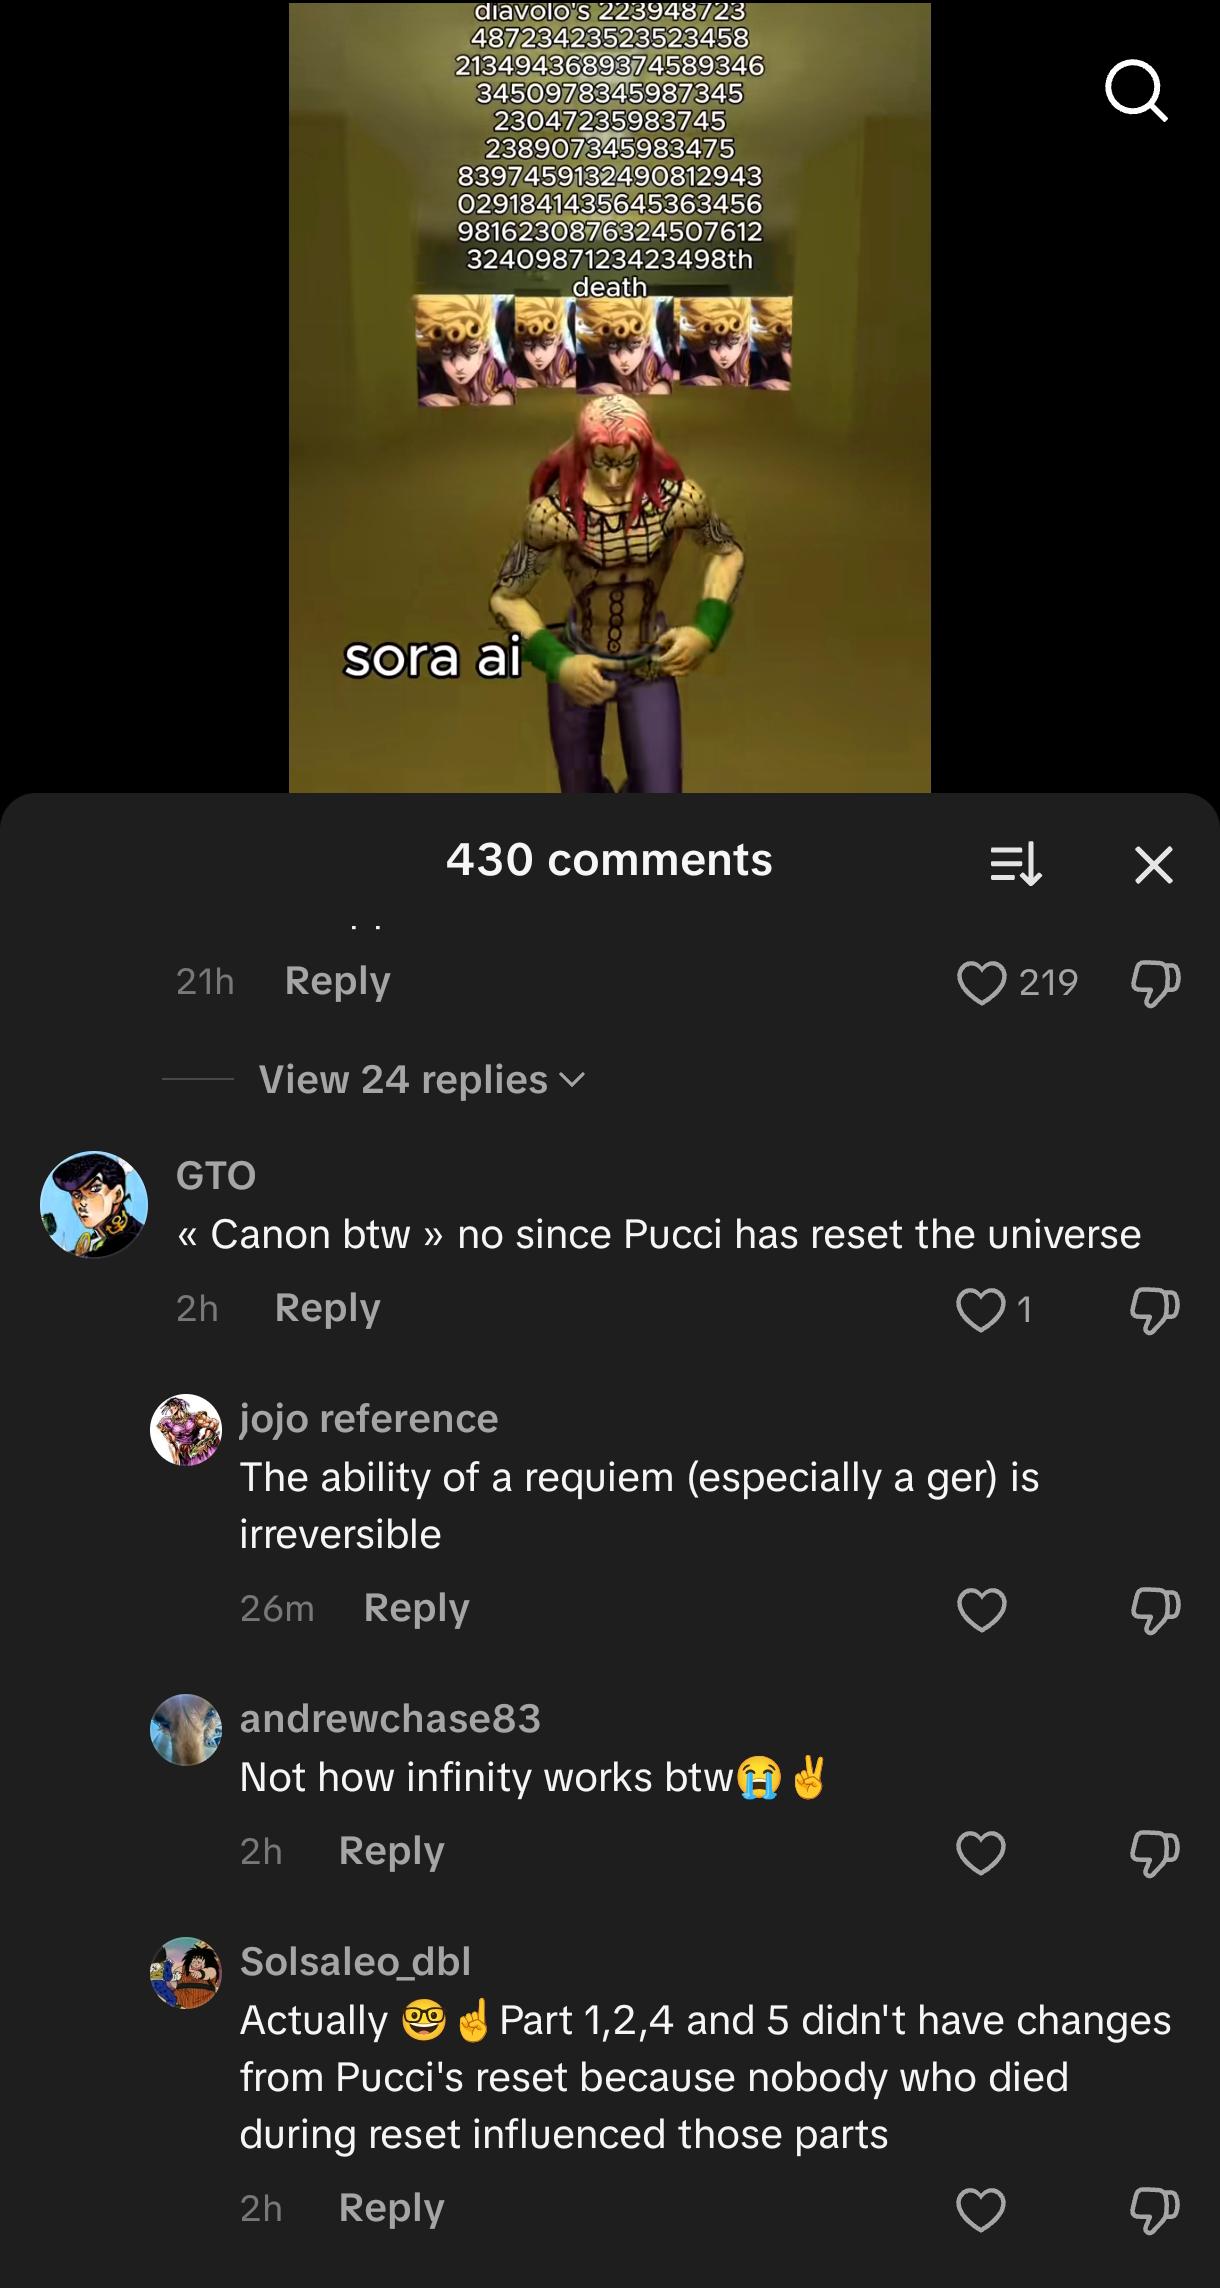Open jojo reference's avatar
1220x2288 pixels.
(186, 1430)
